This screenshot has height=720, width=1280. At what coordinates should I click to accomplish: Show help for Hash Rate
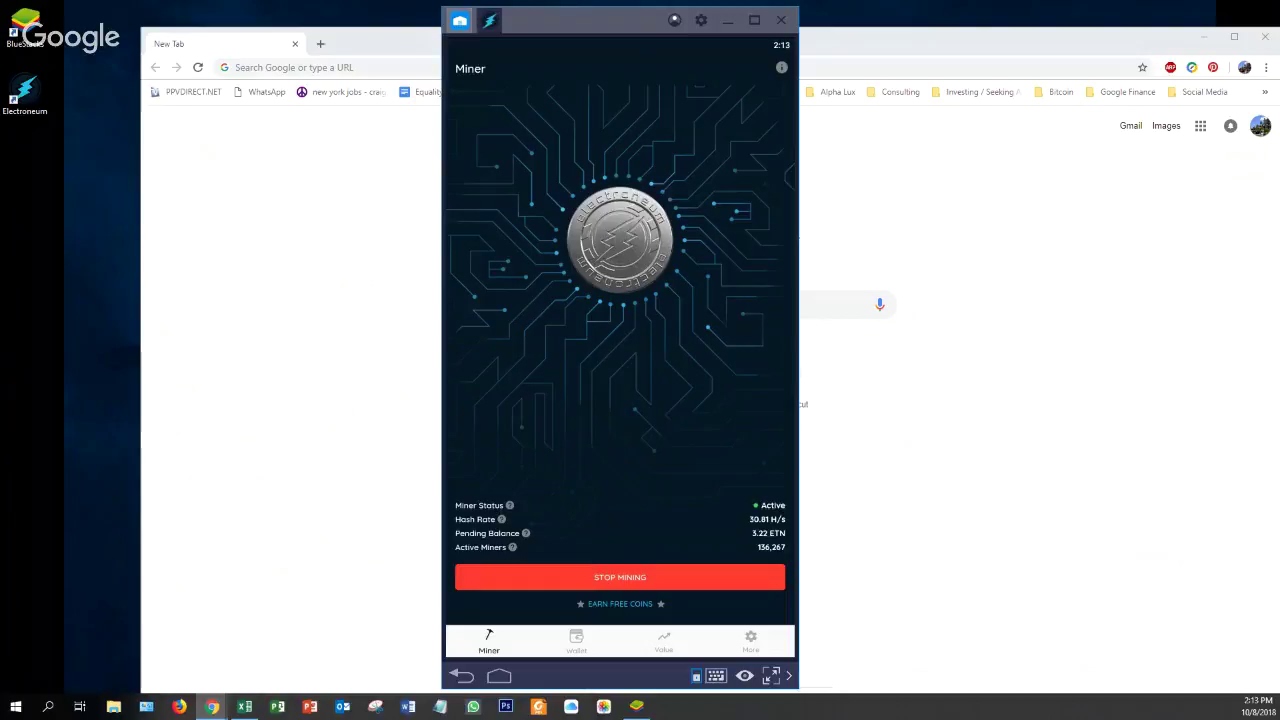tap(502, 519)
